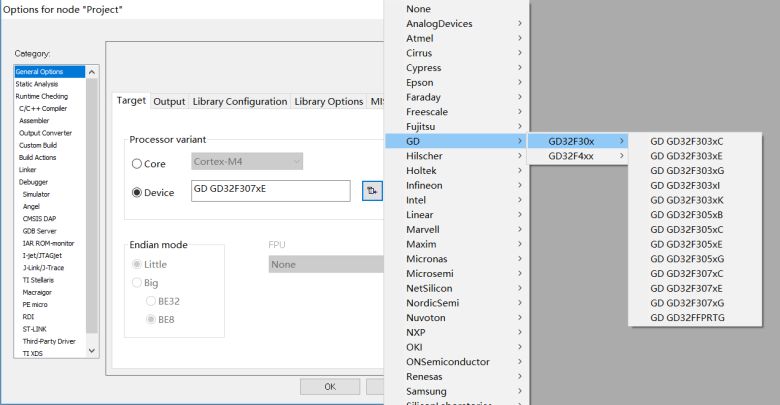Viewport: 780px width, 405px height.
Task: Switch to the Target tab
Action: pyautogui.click(x=131, y=101)
